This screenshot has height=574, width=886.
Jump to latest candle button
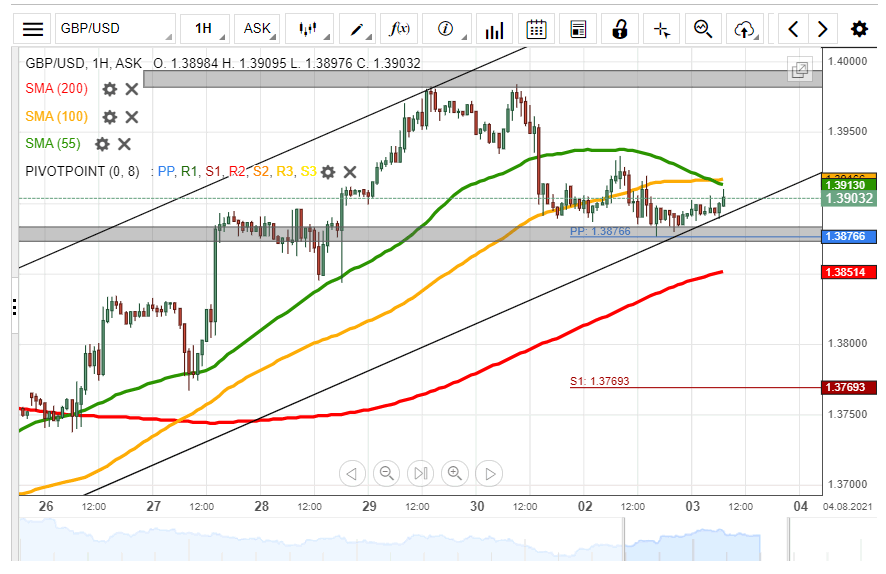click(x=420, y=473)
